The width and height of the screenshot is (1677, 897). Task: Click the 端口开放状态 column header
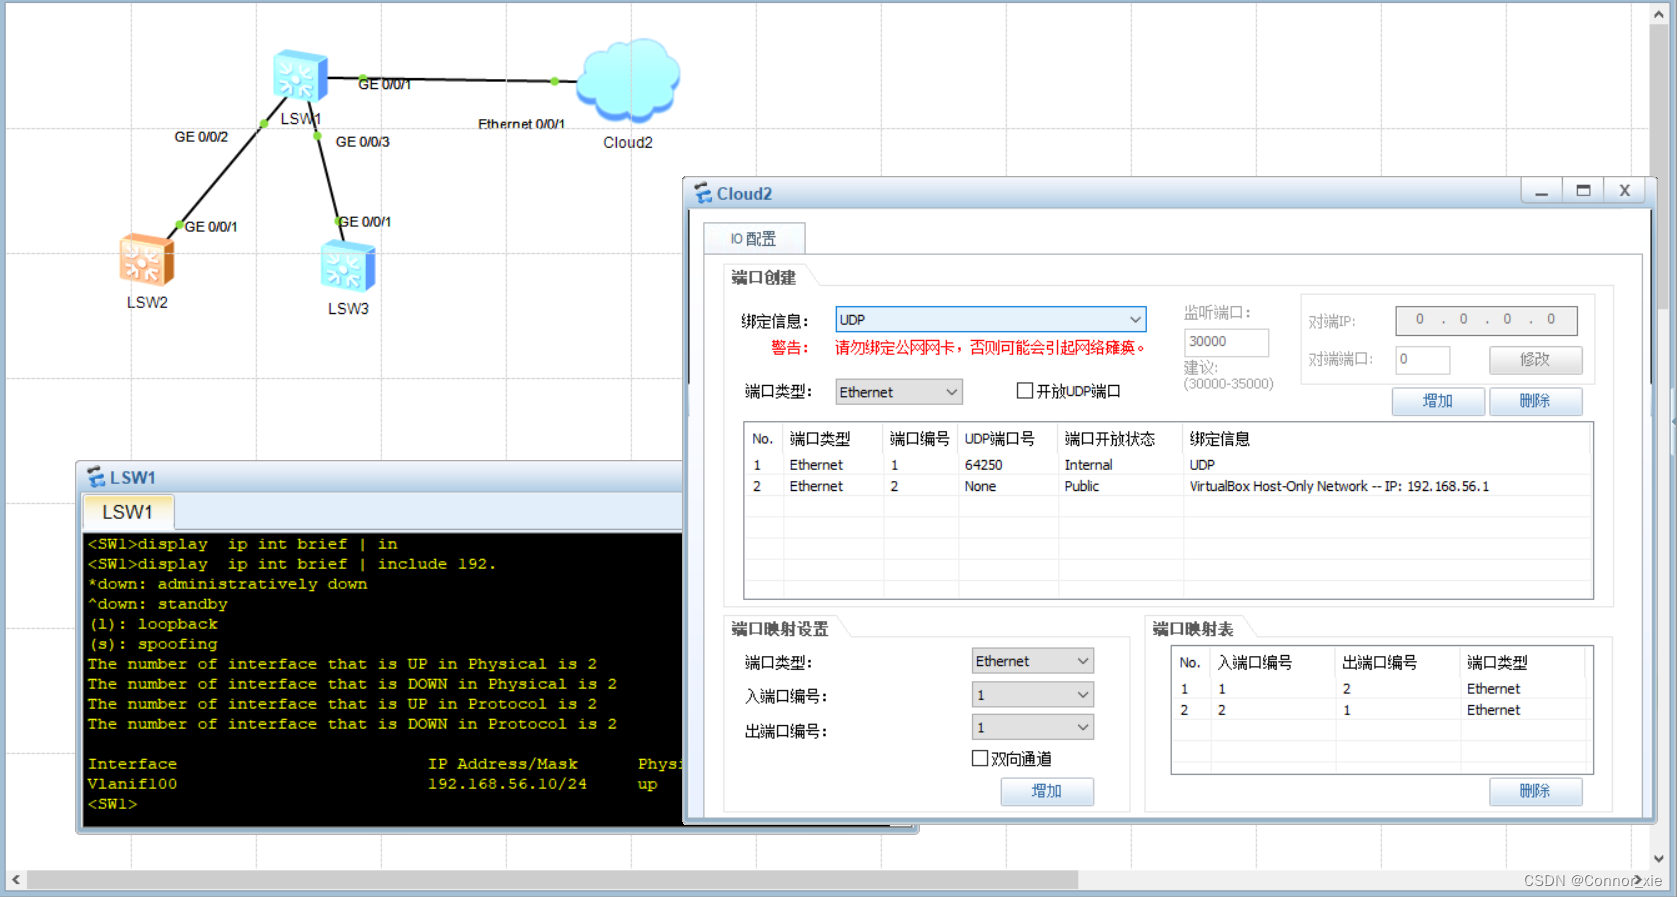(1120, 439)
